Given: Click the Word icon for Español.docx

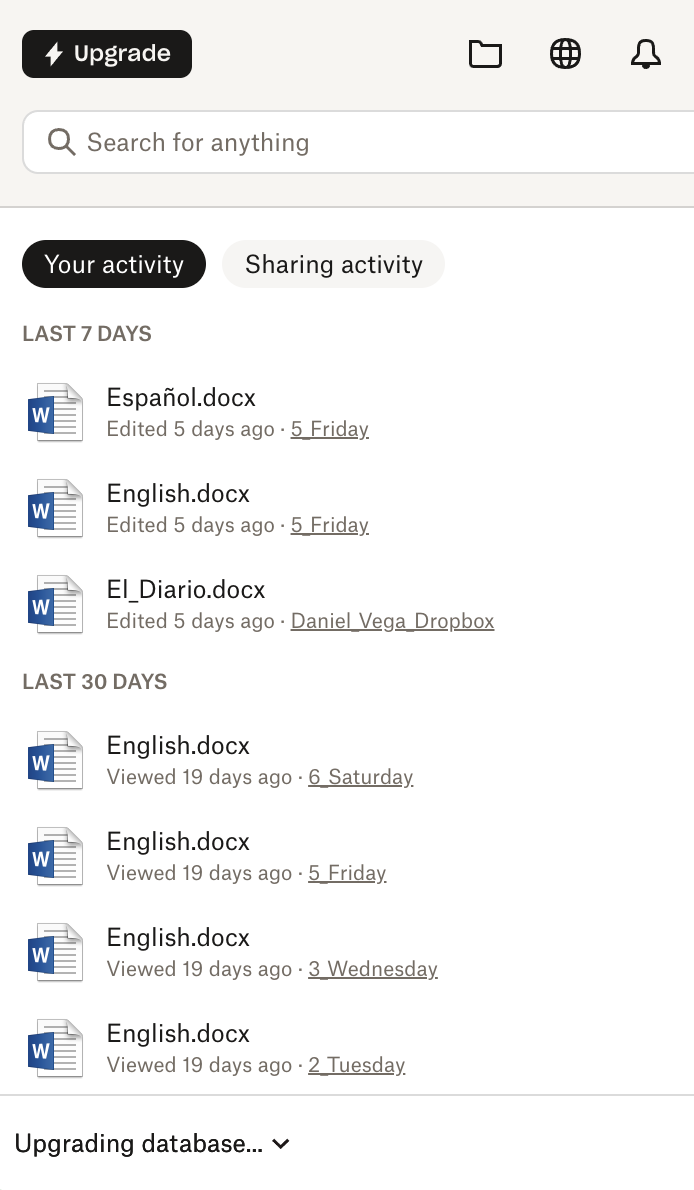Looking at the screenshot, I should click(x=55, y=413).
